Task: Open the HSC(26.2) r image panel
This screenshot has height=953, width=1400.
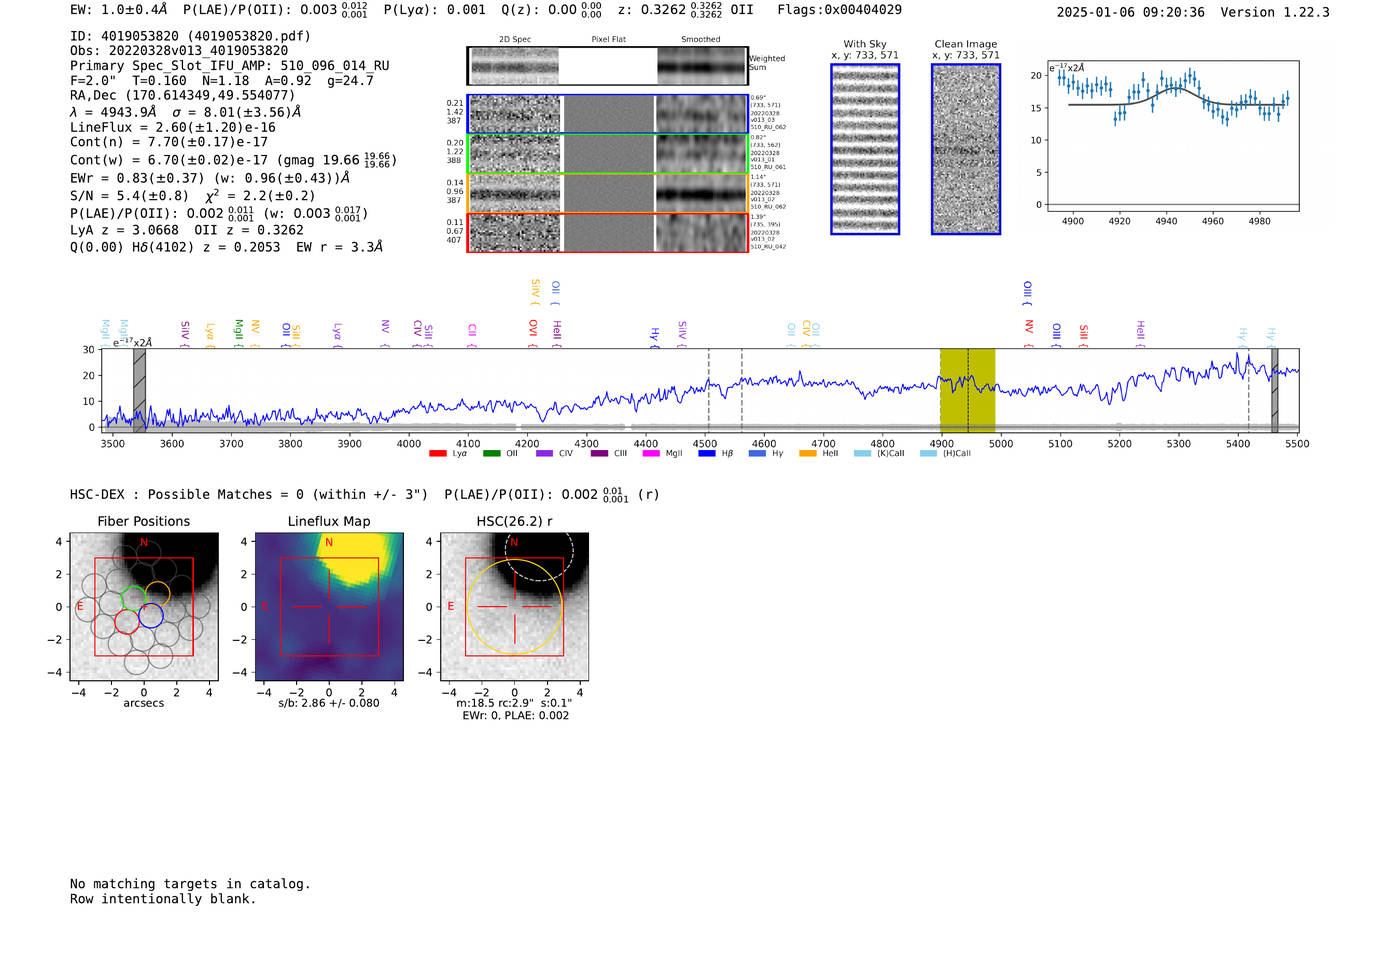Action: 514,607
